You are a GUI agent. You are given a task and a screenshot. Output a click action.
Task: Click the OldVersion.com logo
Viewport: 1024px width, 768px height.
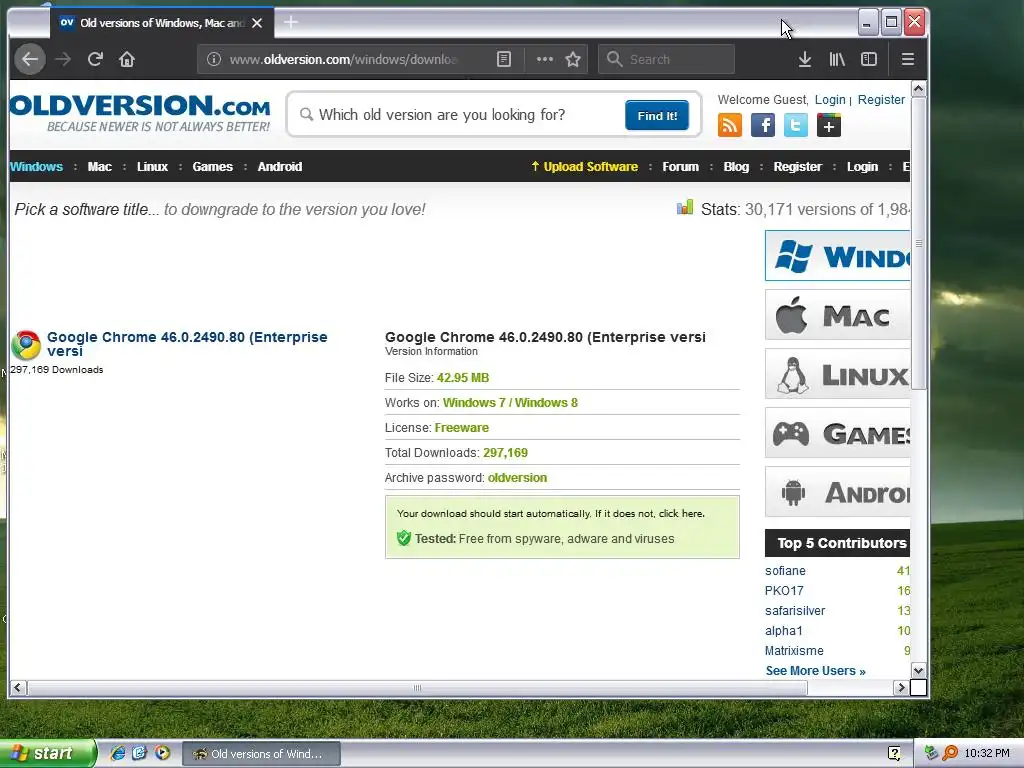[x=140, y=113]
